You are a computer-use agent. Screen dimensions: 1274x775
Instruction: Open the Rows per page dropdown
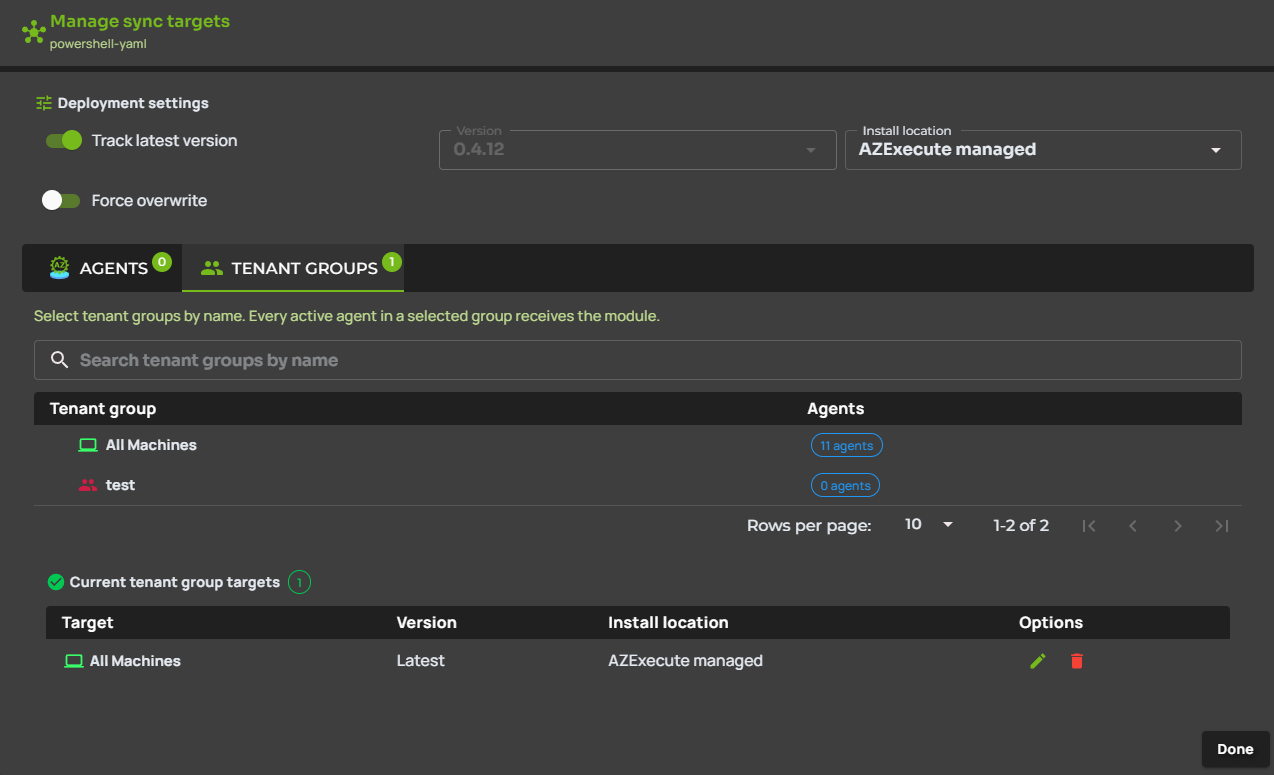[929, 525]
